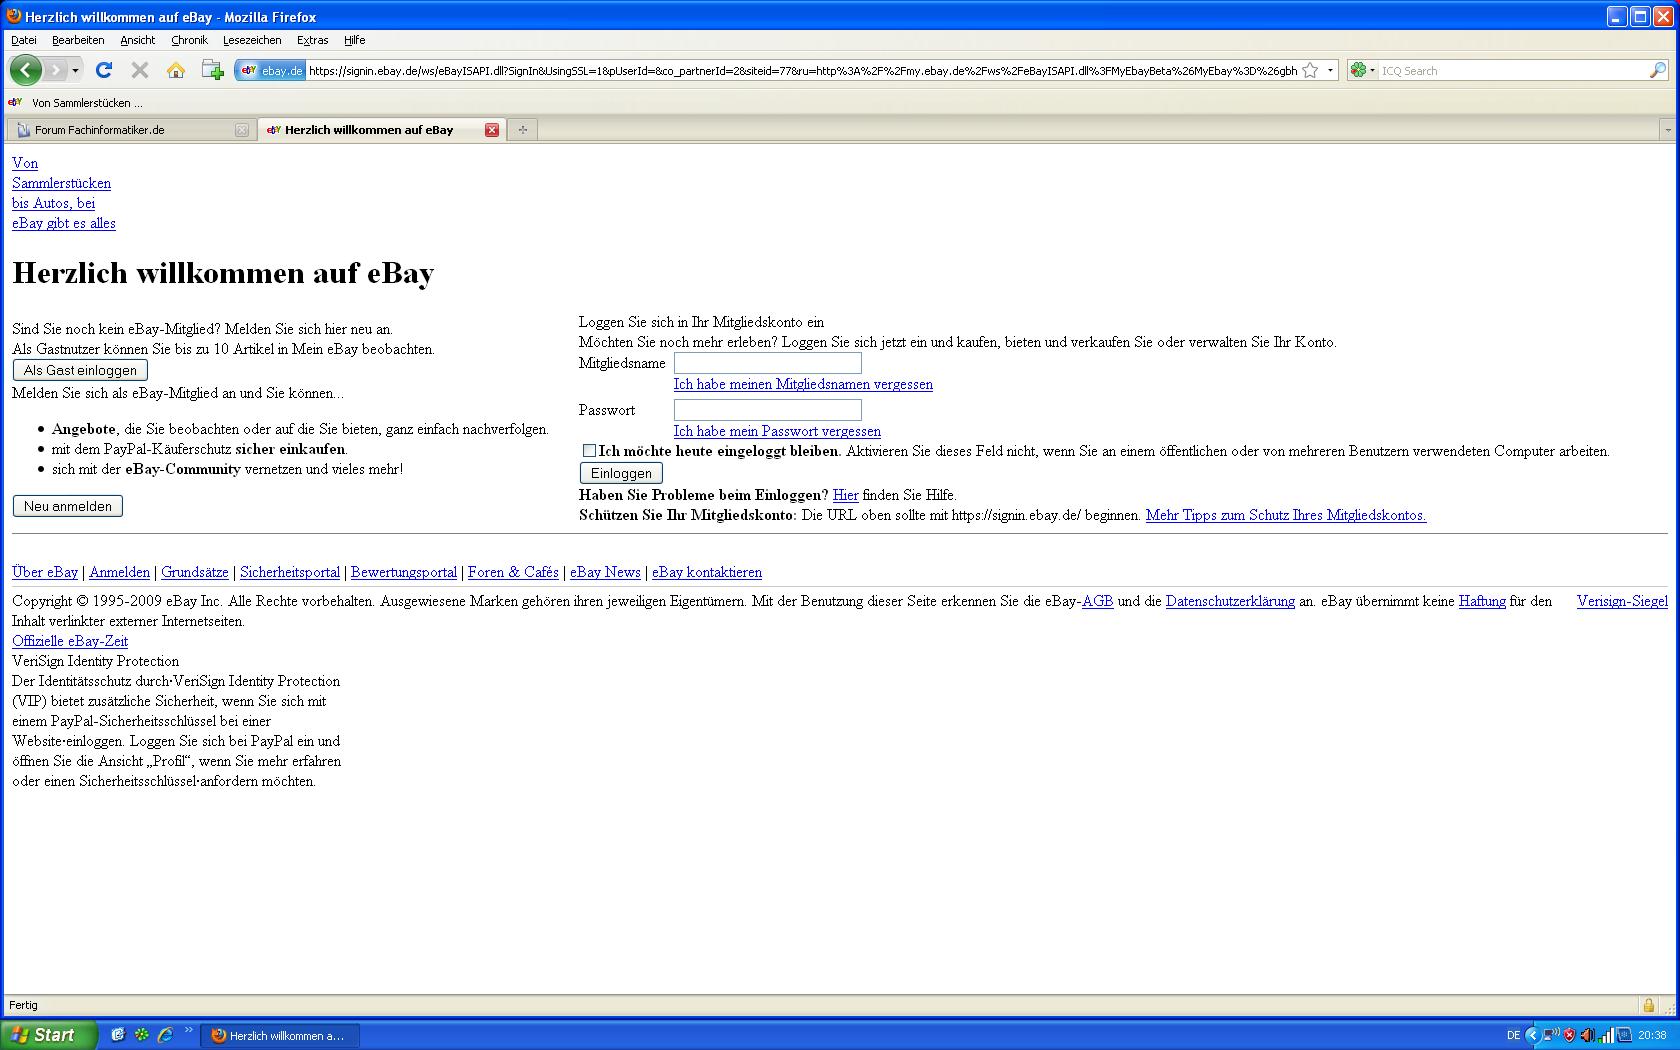Viewport: 1680px width, 1050px height.
Task: Open Show Desktop quick launch icon
Action: click(117, 1035)
